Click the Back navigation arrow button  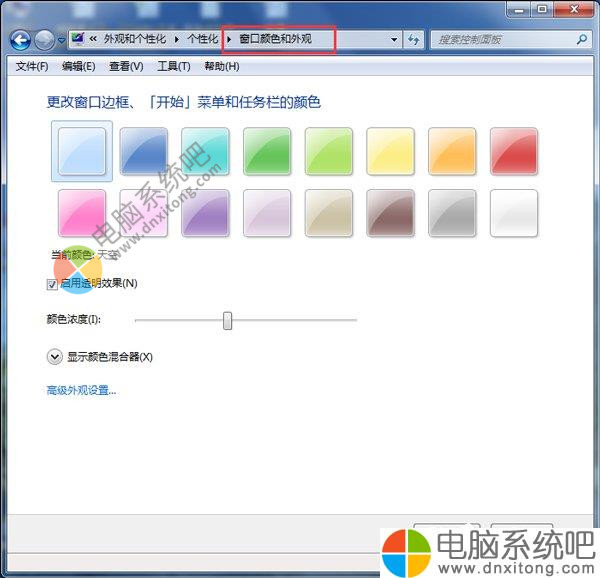click(x=21, y=40)
